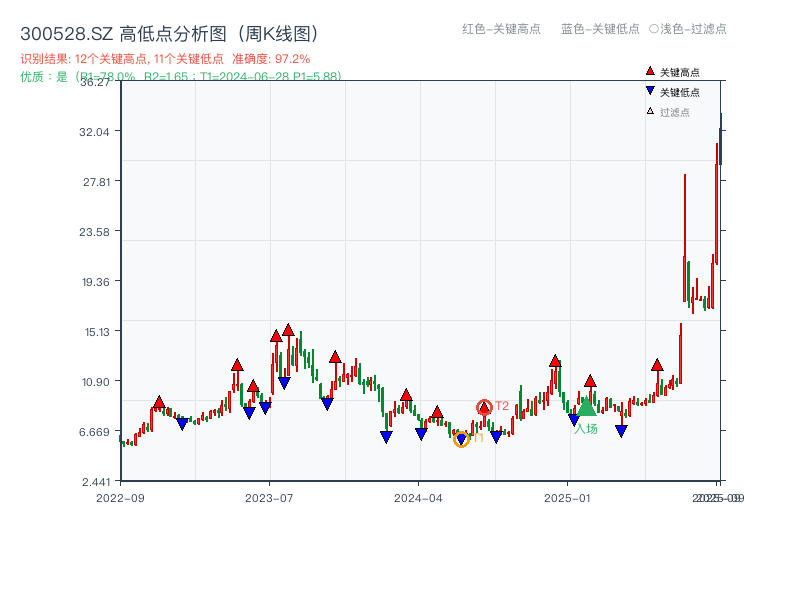The width and height of the screenshot is (800, 600).
Task: Click the blue low marker near 2024-04
Action: click(422, 431)
